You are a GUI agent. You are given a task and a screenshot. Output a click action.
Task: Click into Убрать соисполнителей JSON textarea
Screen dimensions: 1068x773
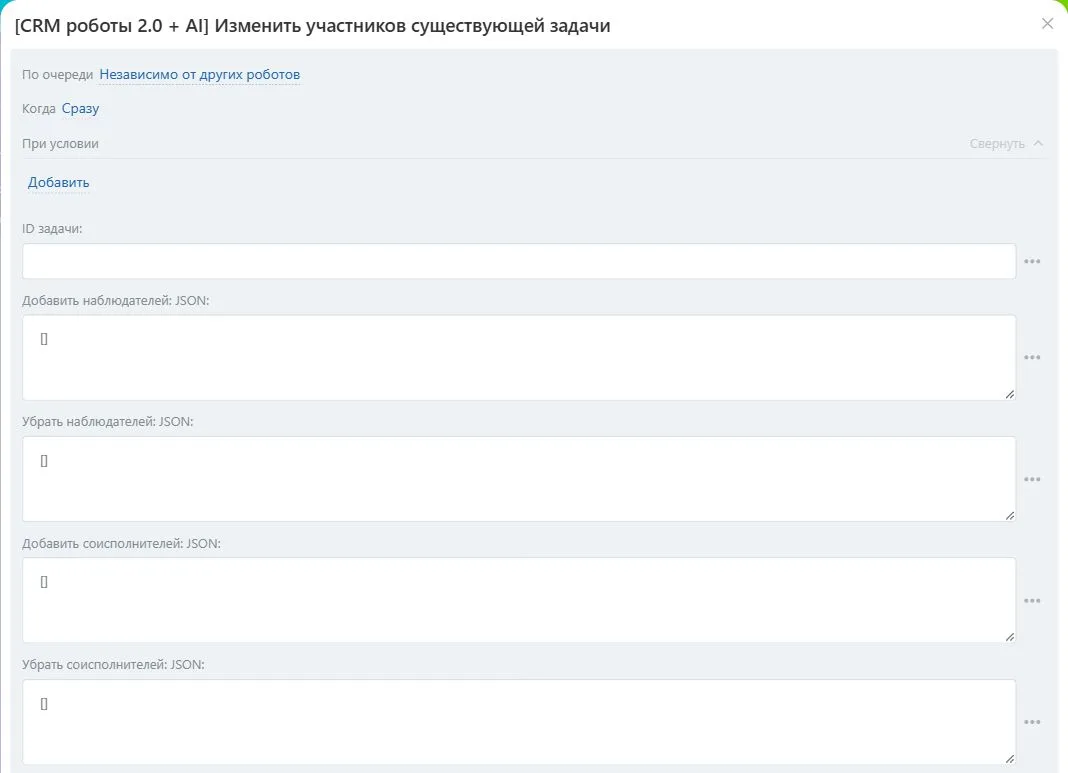[x=519, y=721]
